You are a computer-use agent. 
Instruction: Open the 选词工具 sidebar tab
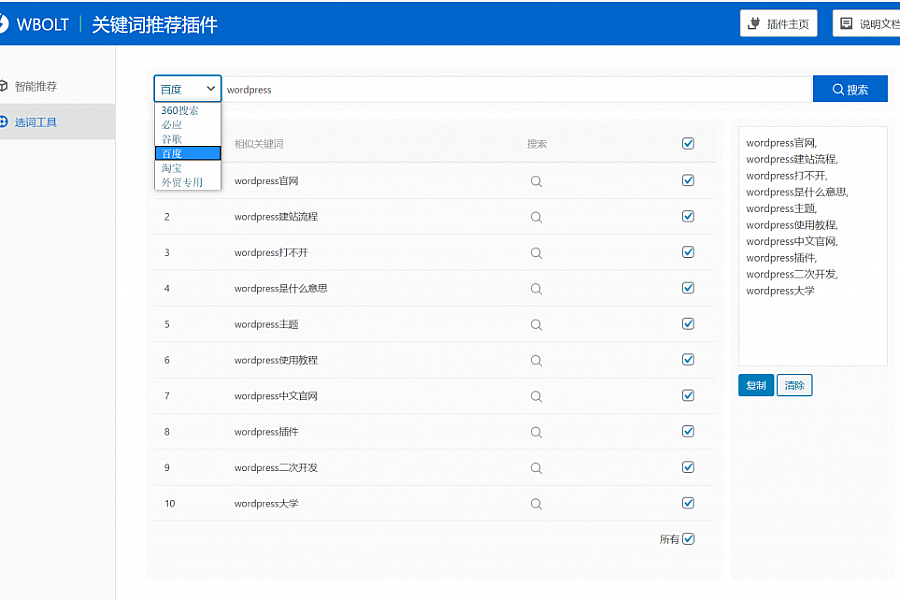point(57,122)
